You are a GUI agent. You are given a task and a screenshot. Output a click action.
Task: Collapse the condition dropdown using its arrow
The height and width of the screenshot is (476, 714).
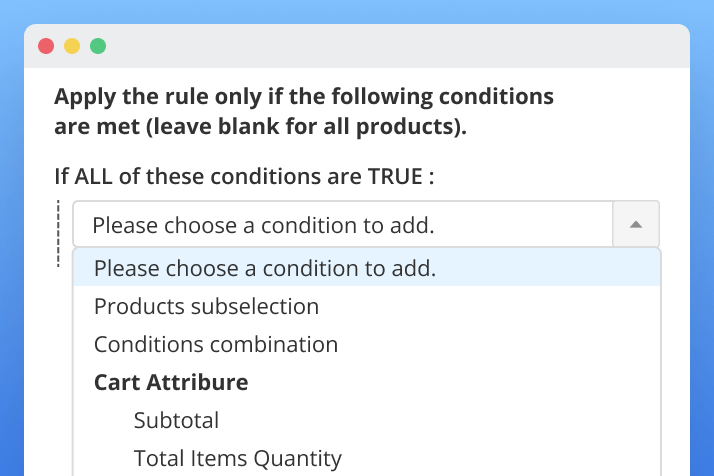(635, 225)
